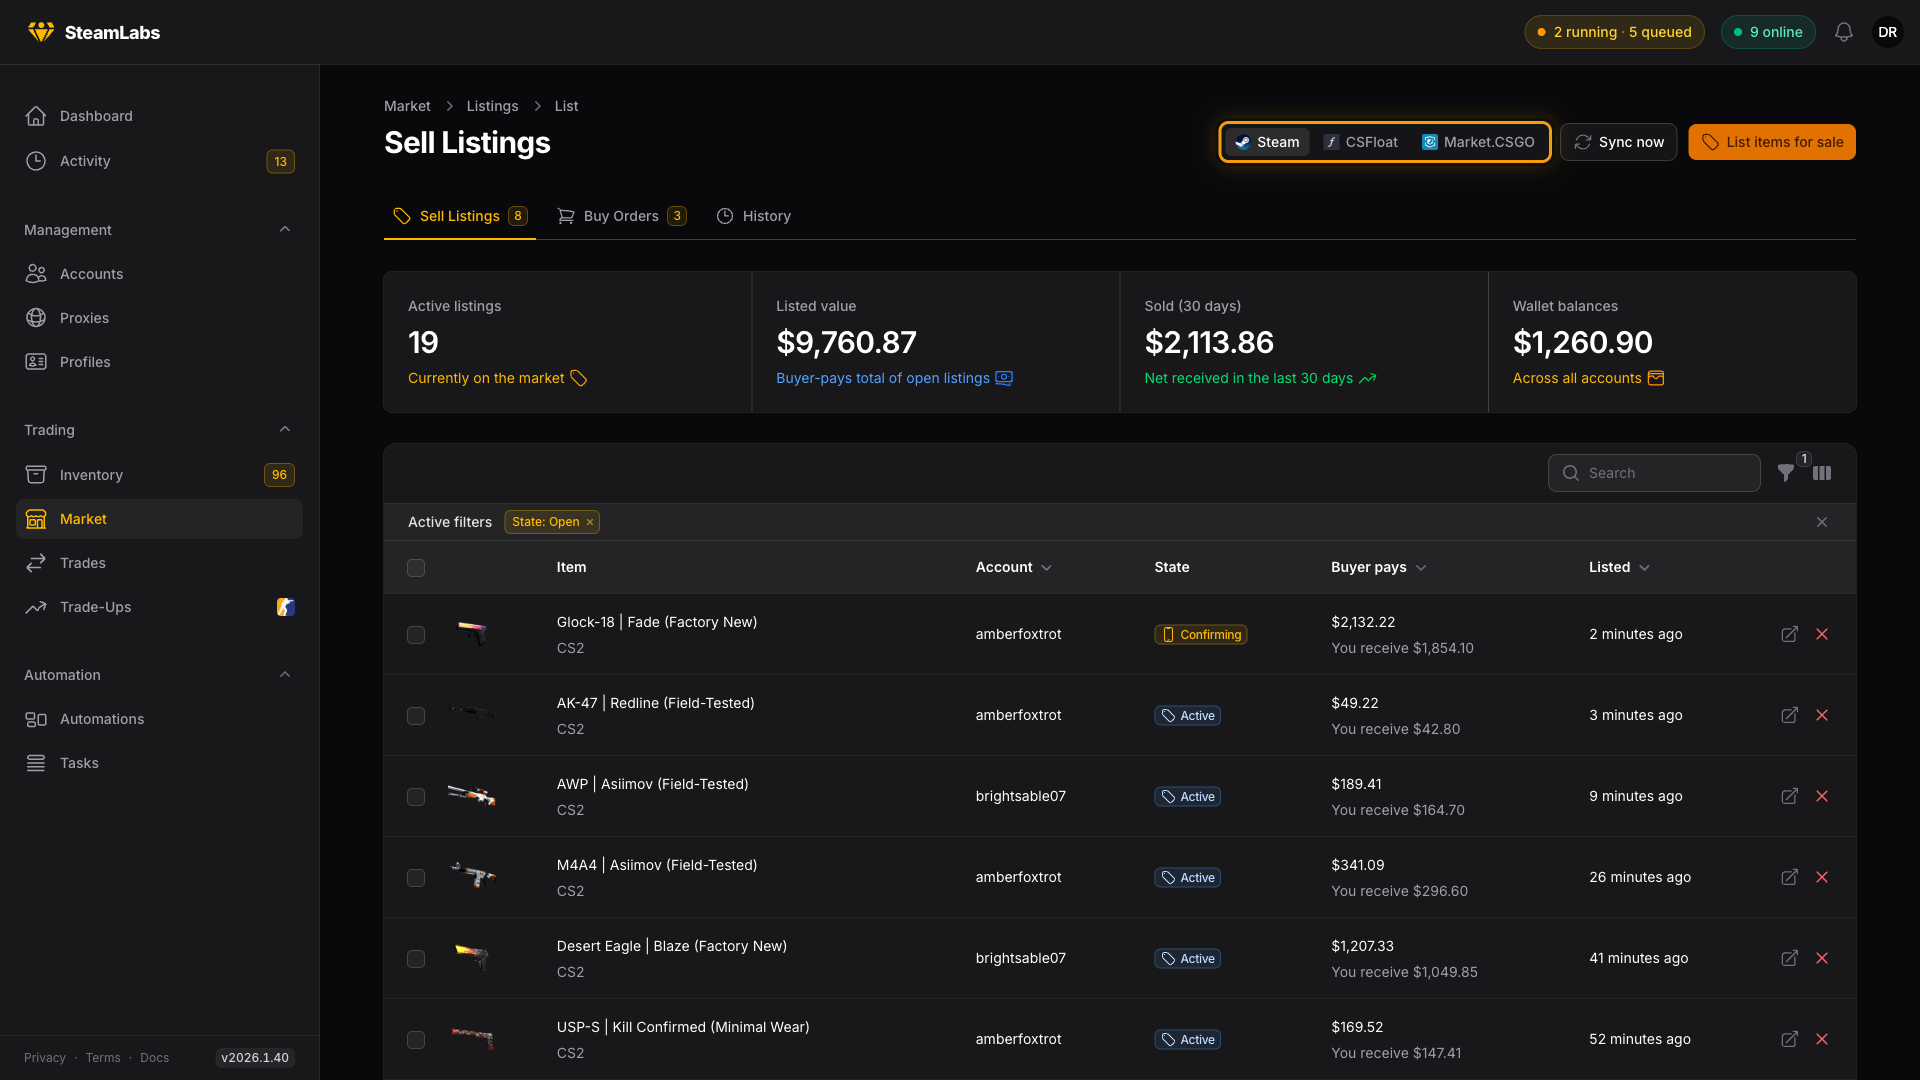Focus the listings Search field
The image size is (1920, 1080).
click(x=1654, y=473)
